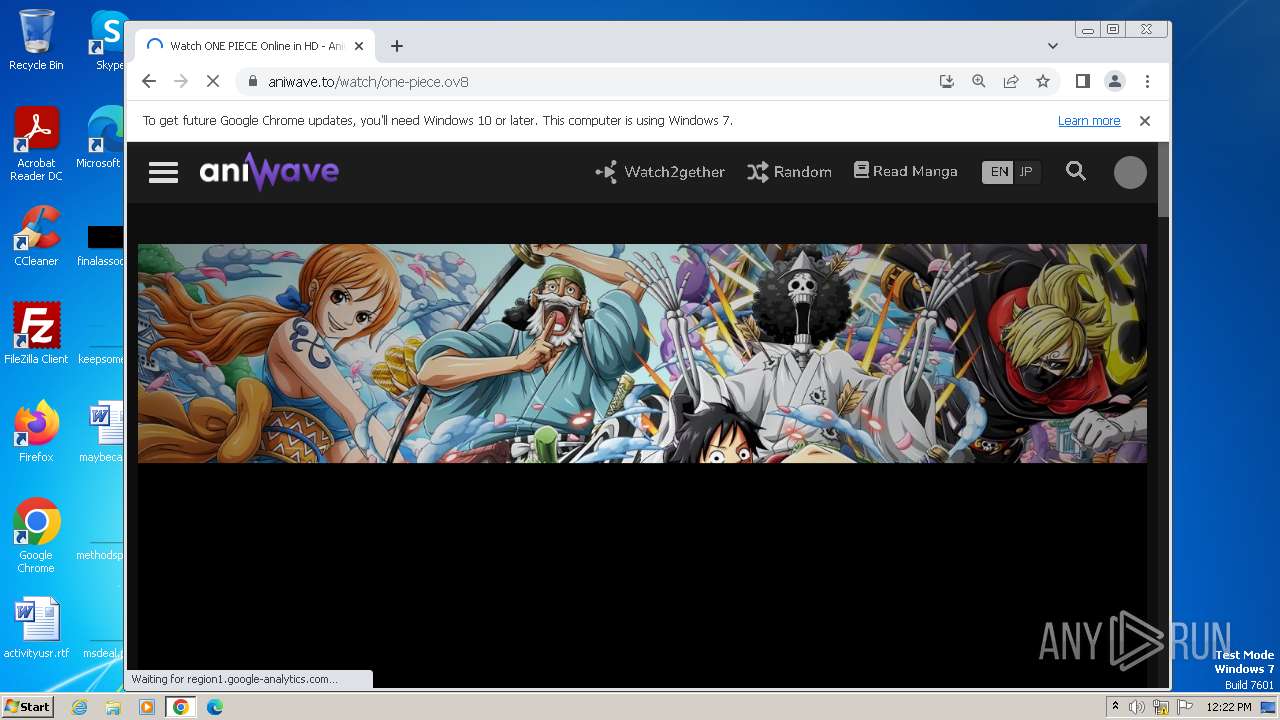Viewport: 1280px width, 720px height.
Task: Go to the aniwave logo homepage
Action: 269,172
